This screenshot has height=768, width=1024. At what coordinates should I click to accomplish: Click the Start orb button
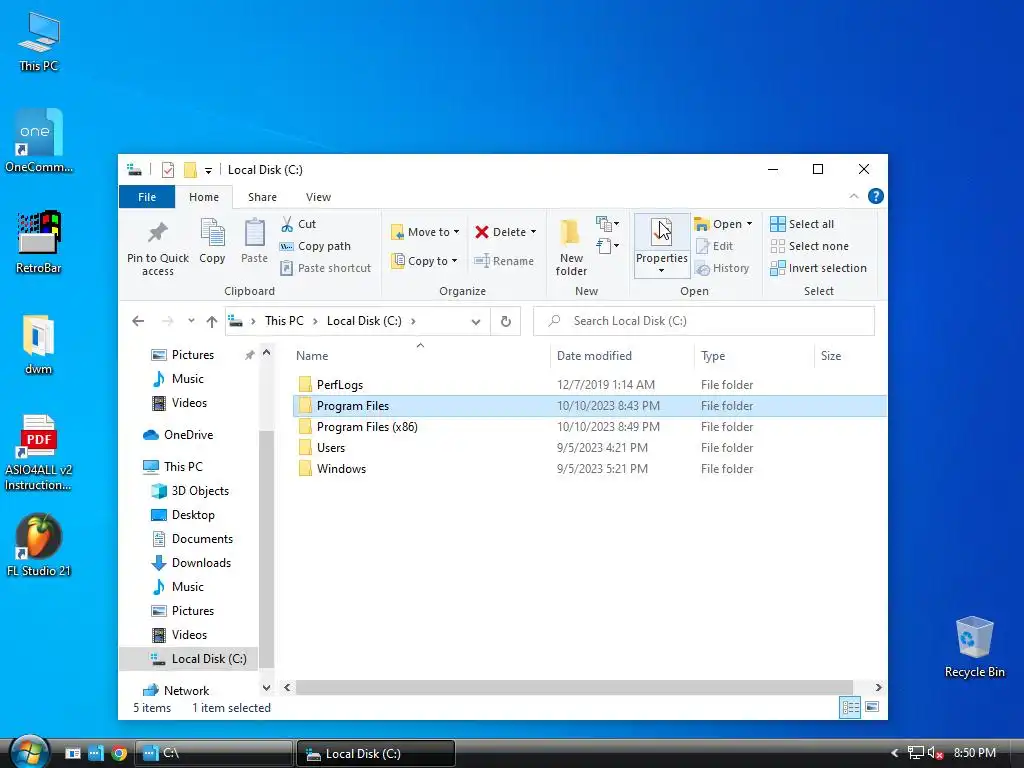coord(29,752)
